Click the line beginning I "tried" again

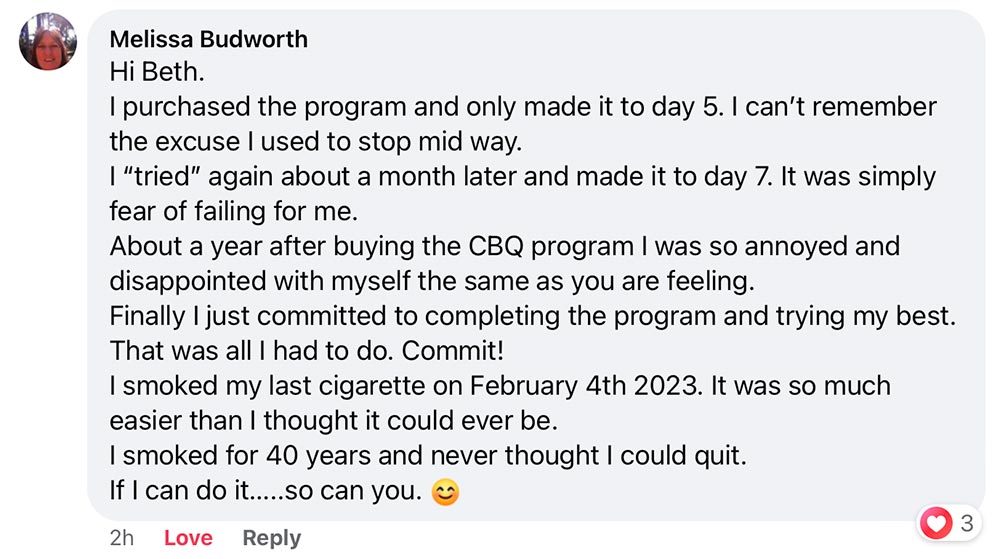click(x=522, y=177)
